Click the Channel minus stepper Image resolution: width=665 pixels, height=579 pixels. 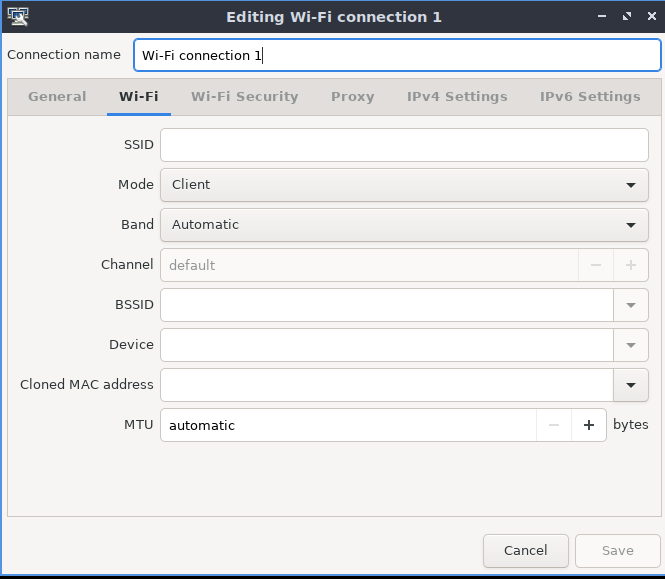coord(596,265)
